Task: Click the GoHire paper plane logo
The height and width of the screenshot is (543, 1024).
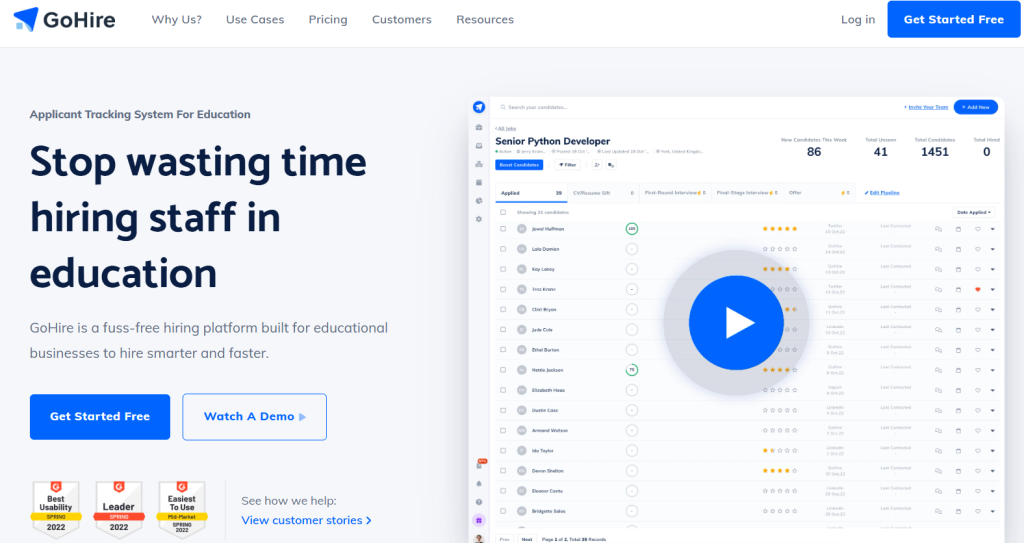Action: pos(64,20)
